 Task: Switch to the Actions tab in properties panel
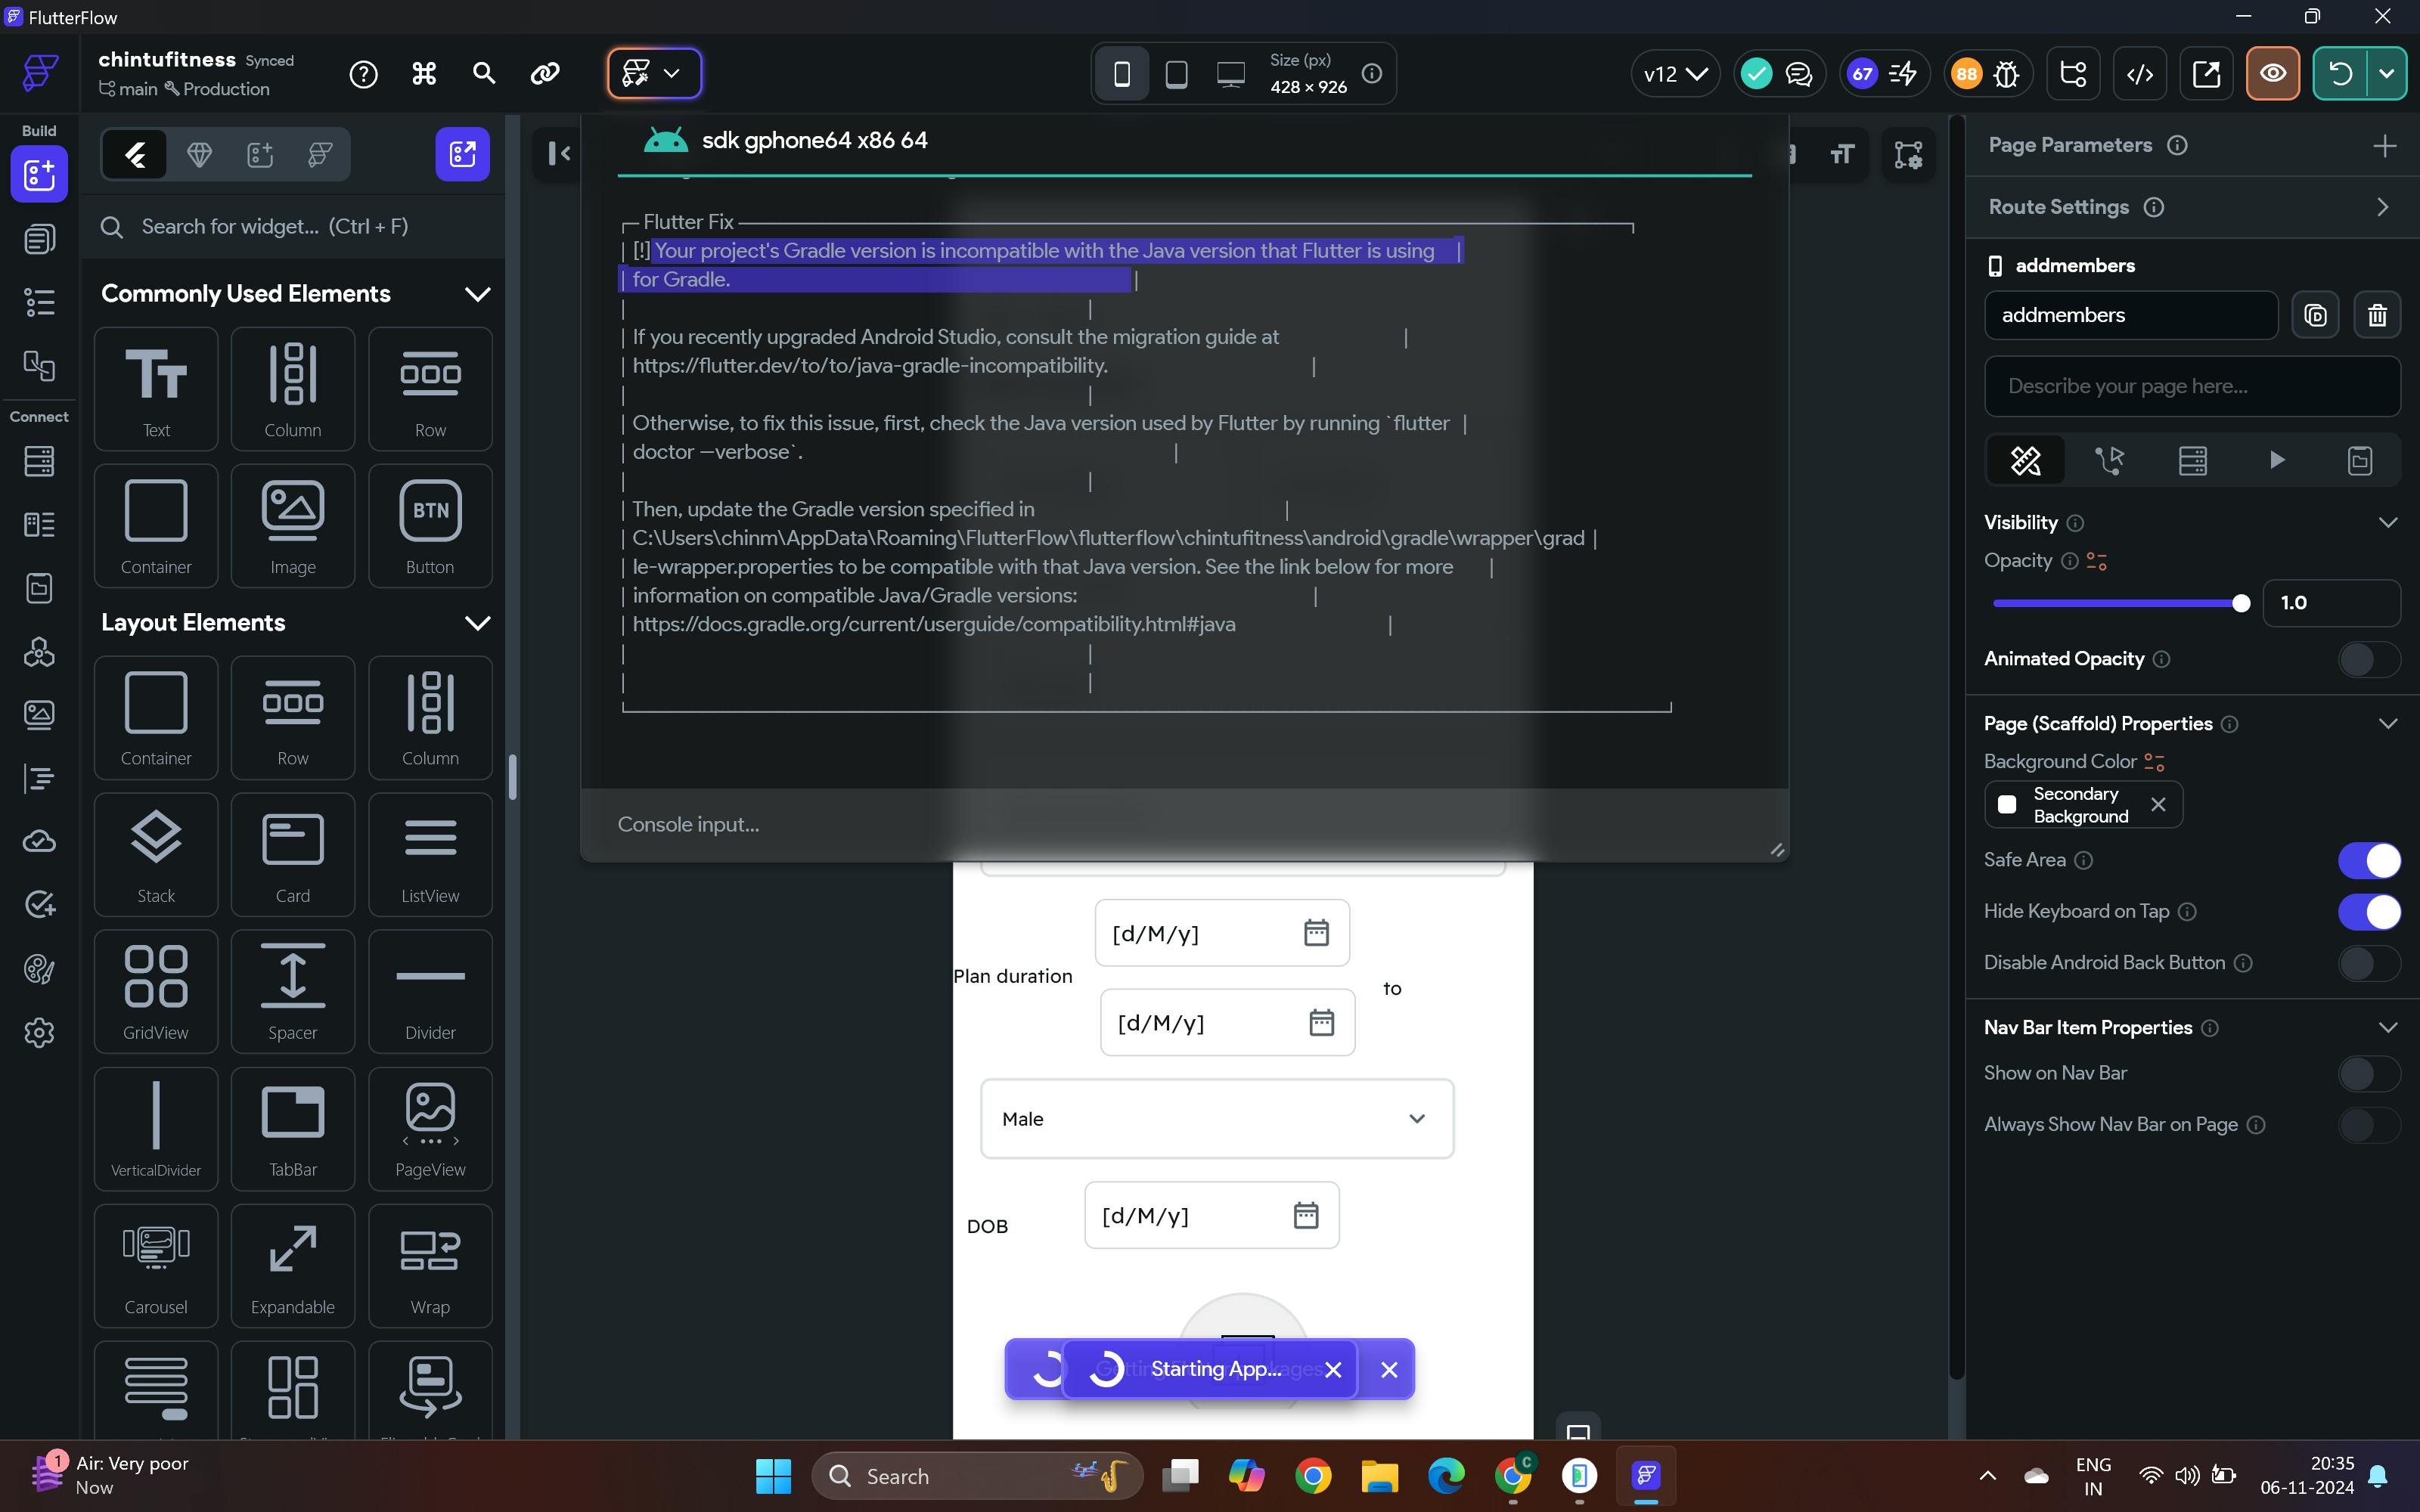2109,461
